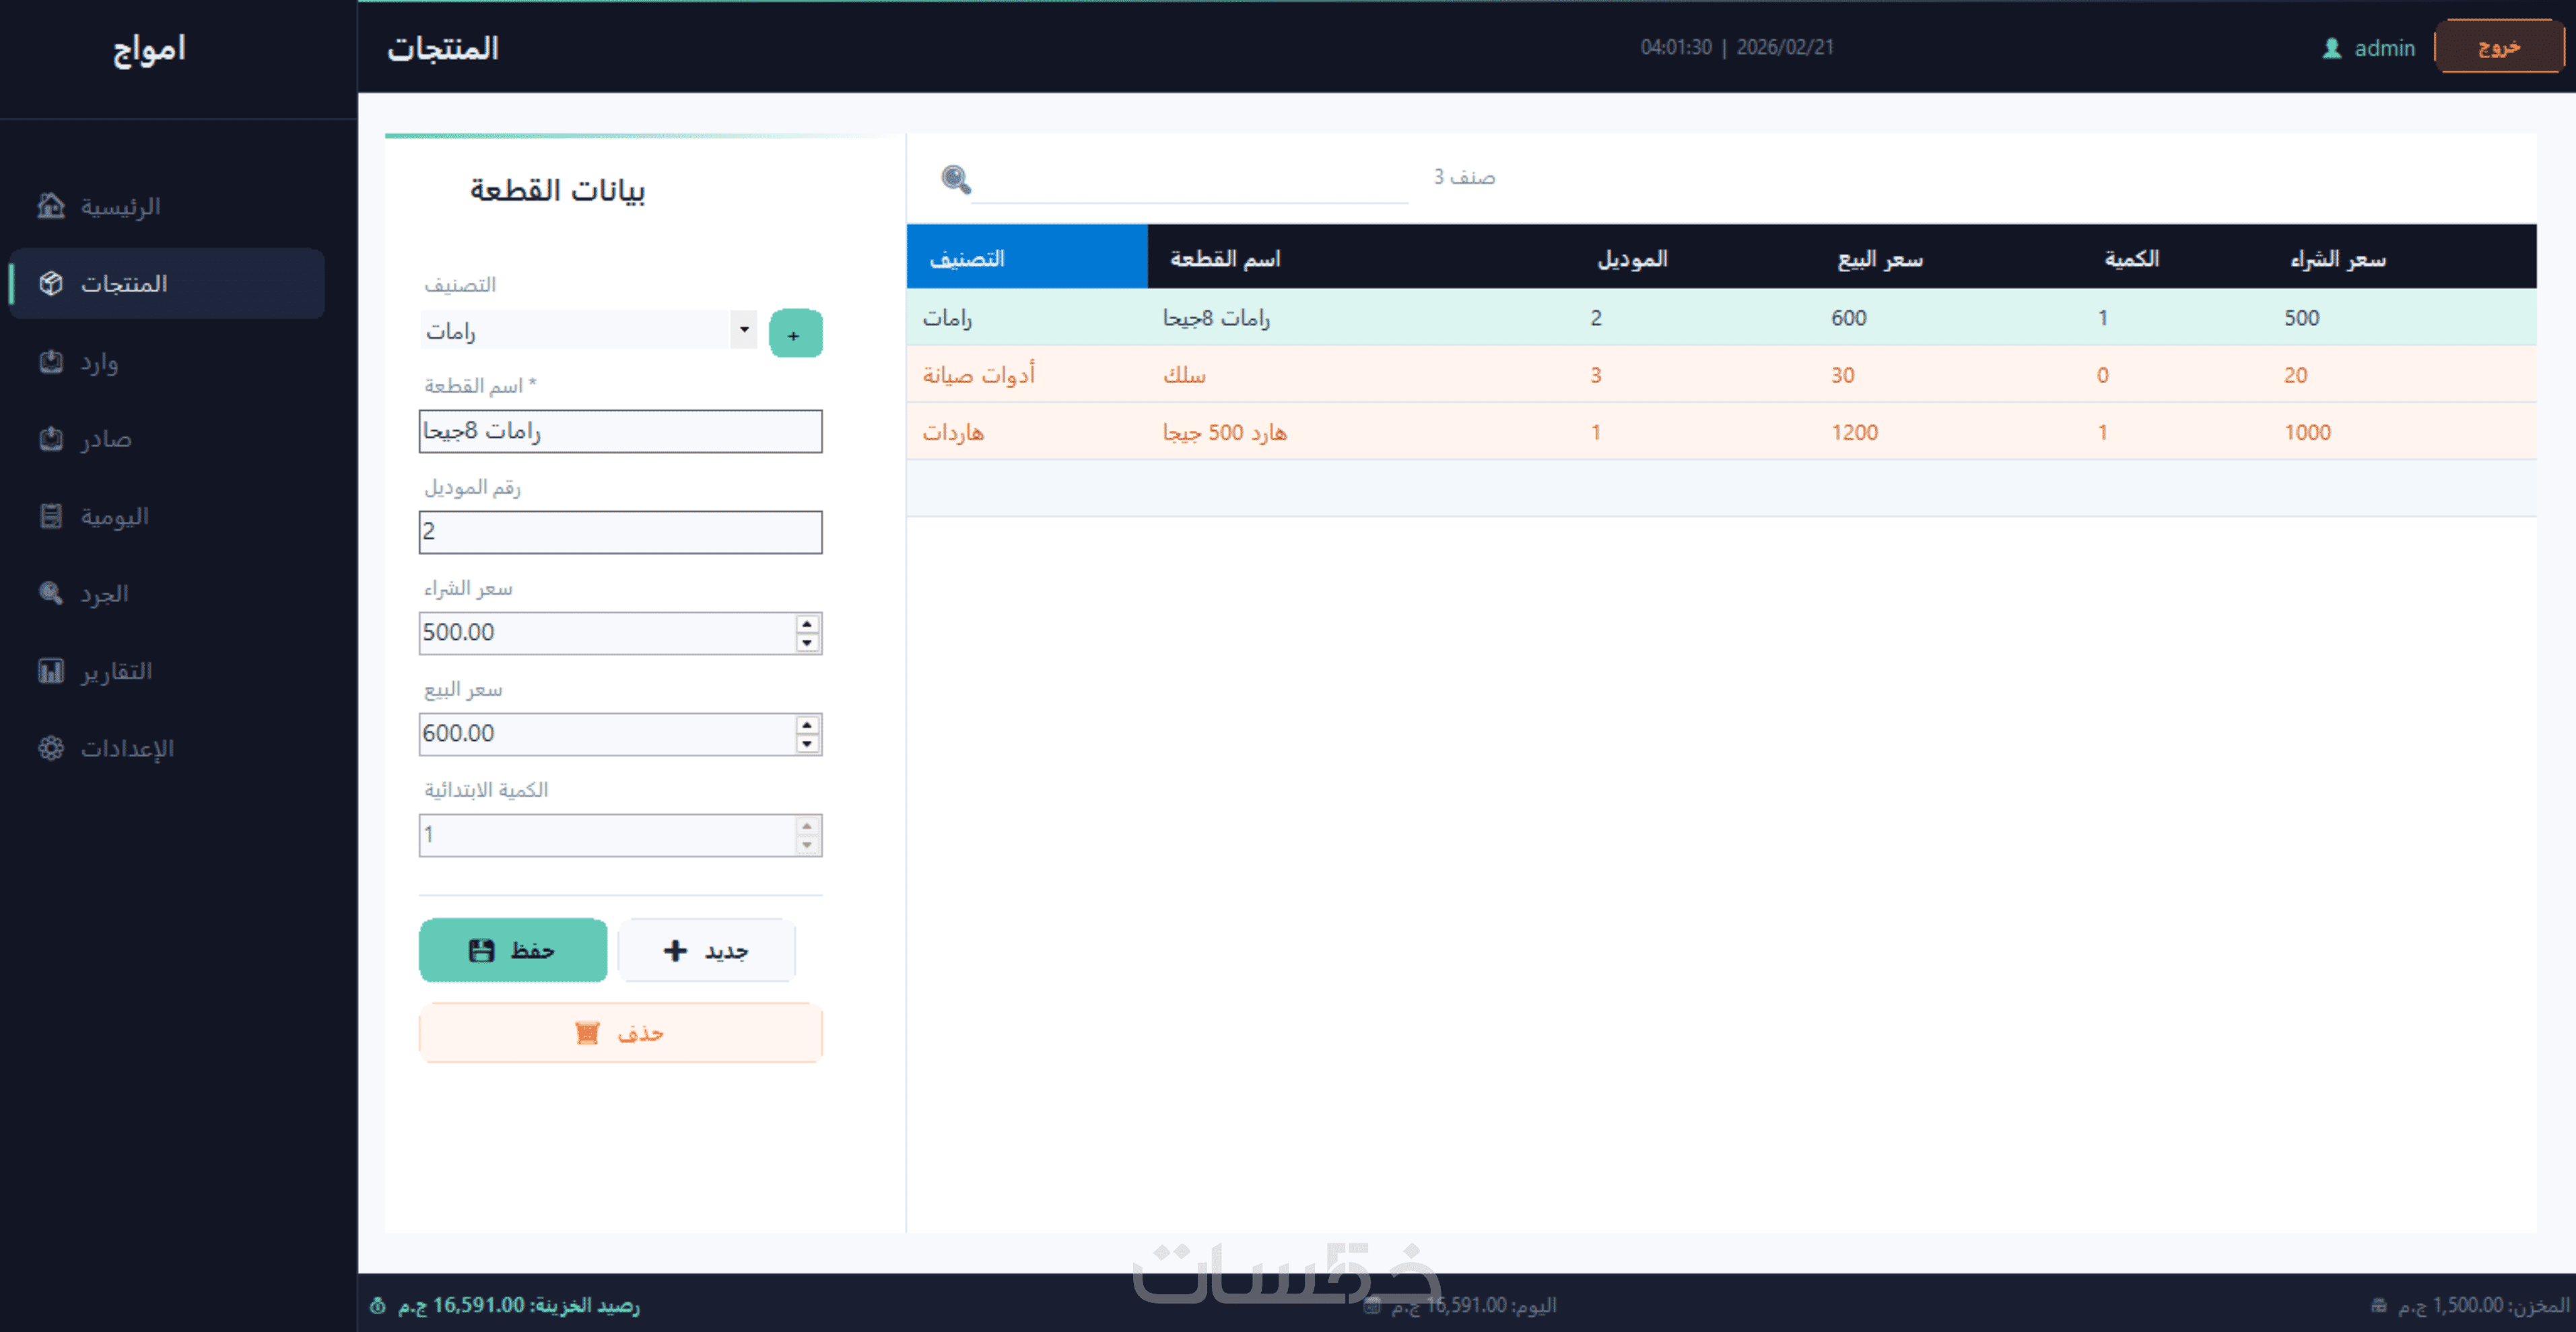Open the التقارير reports section

tap(115, 671)
